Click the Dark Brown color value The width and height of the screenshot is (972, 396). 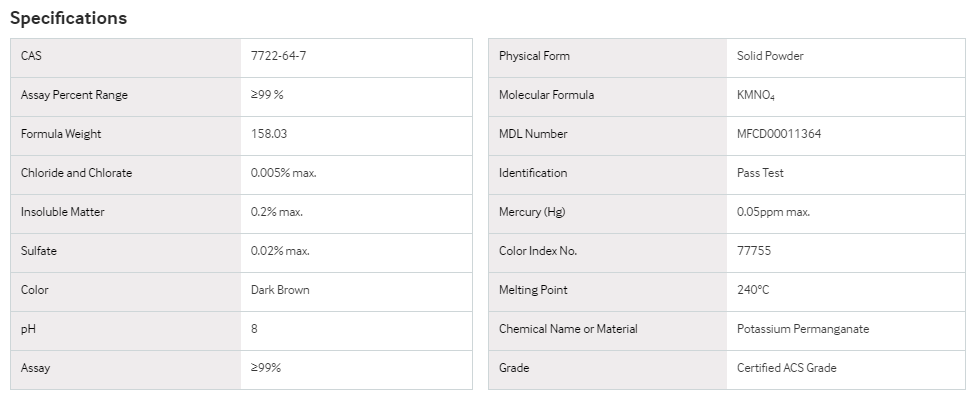pos(280,290)
